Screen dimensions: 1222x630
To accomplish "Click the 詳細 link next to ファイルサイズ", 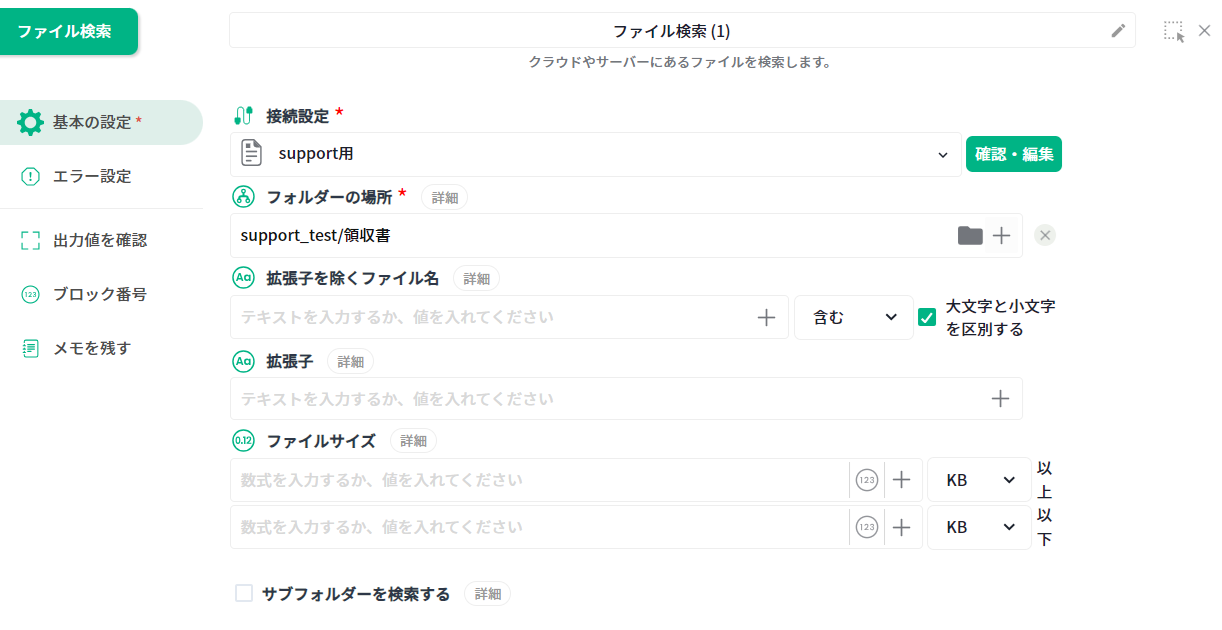I will tap(413, 441).
